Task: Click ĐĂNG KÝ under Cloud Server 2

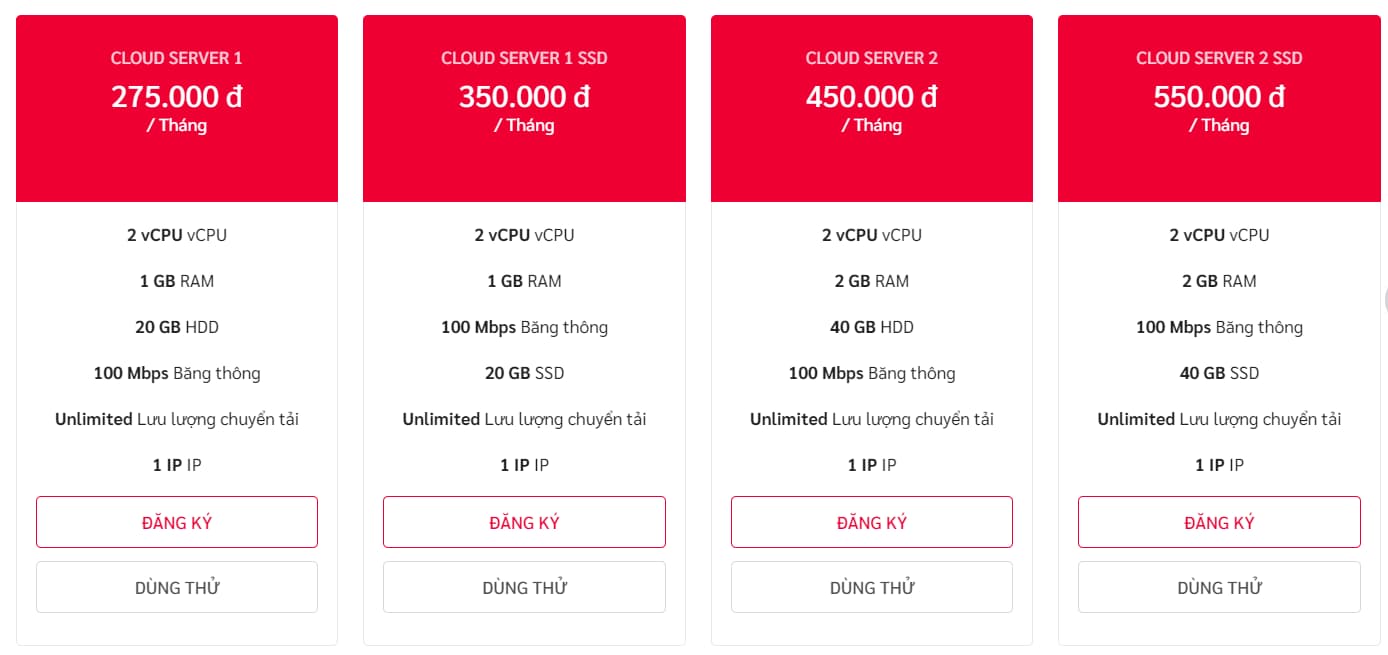Action: coord(872,522)
